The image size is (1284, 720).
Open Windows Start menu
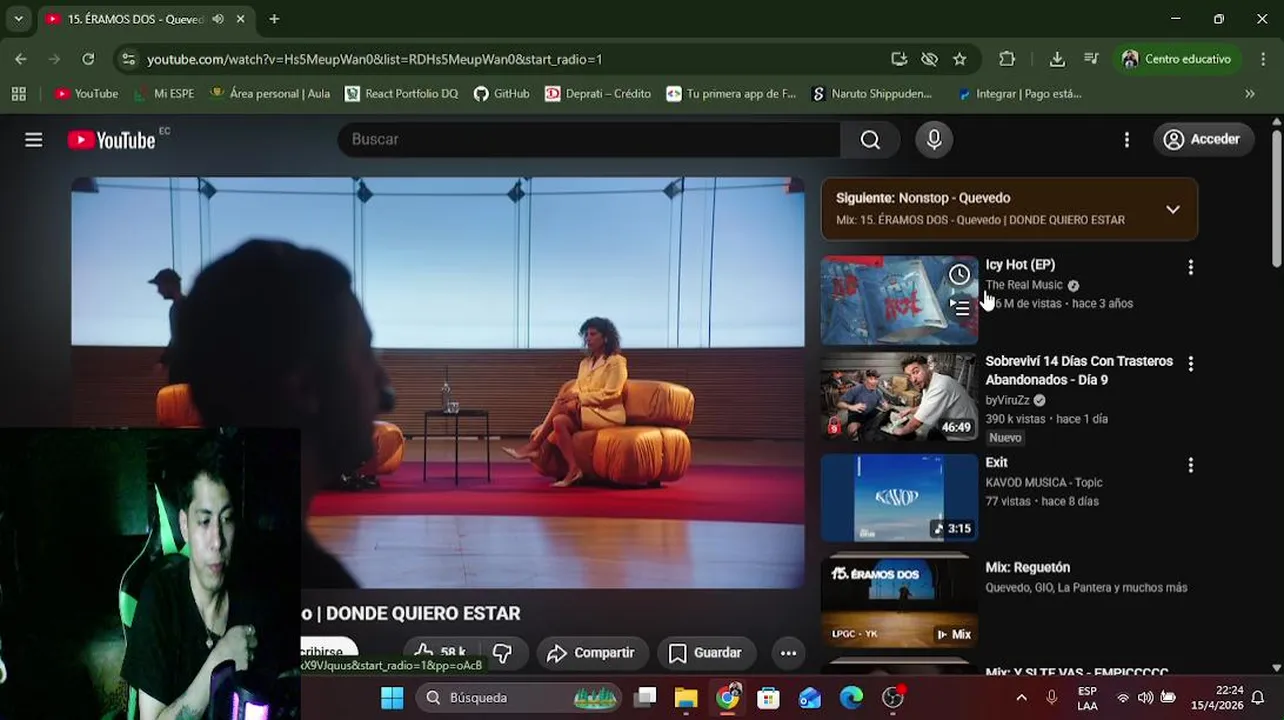point(392,698)
